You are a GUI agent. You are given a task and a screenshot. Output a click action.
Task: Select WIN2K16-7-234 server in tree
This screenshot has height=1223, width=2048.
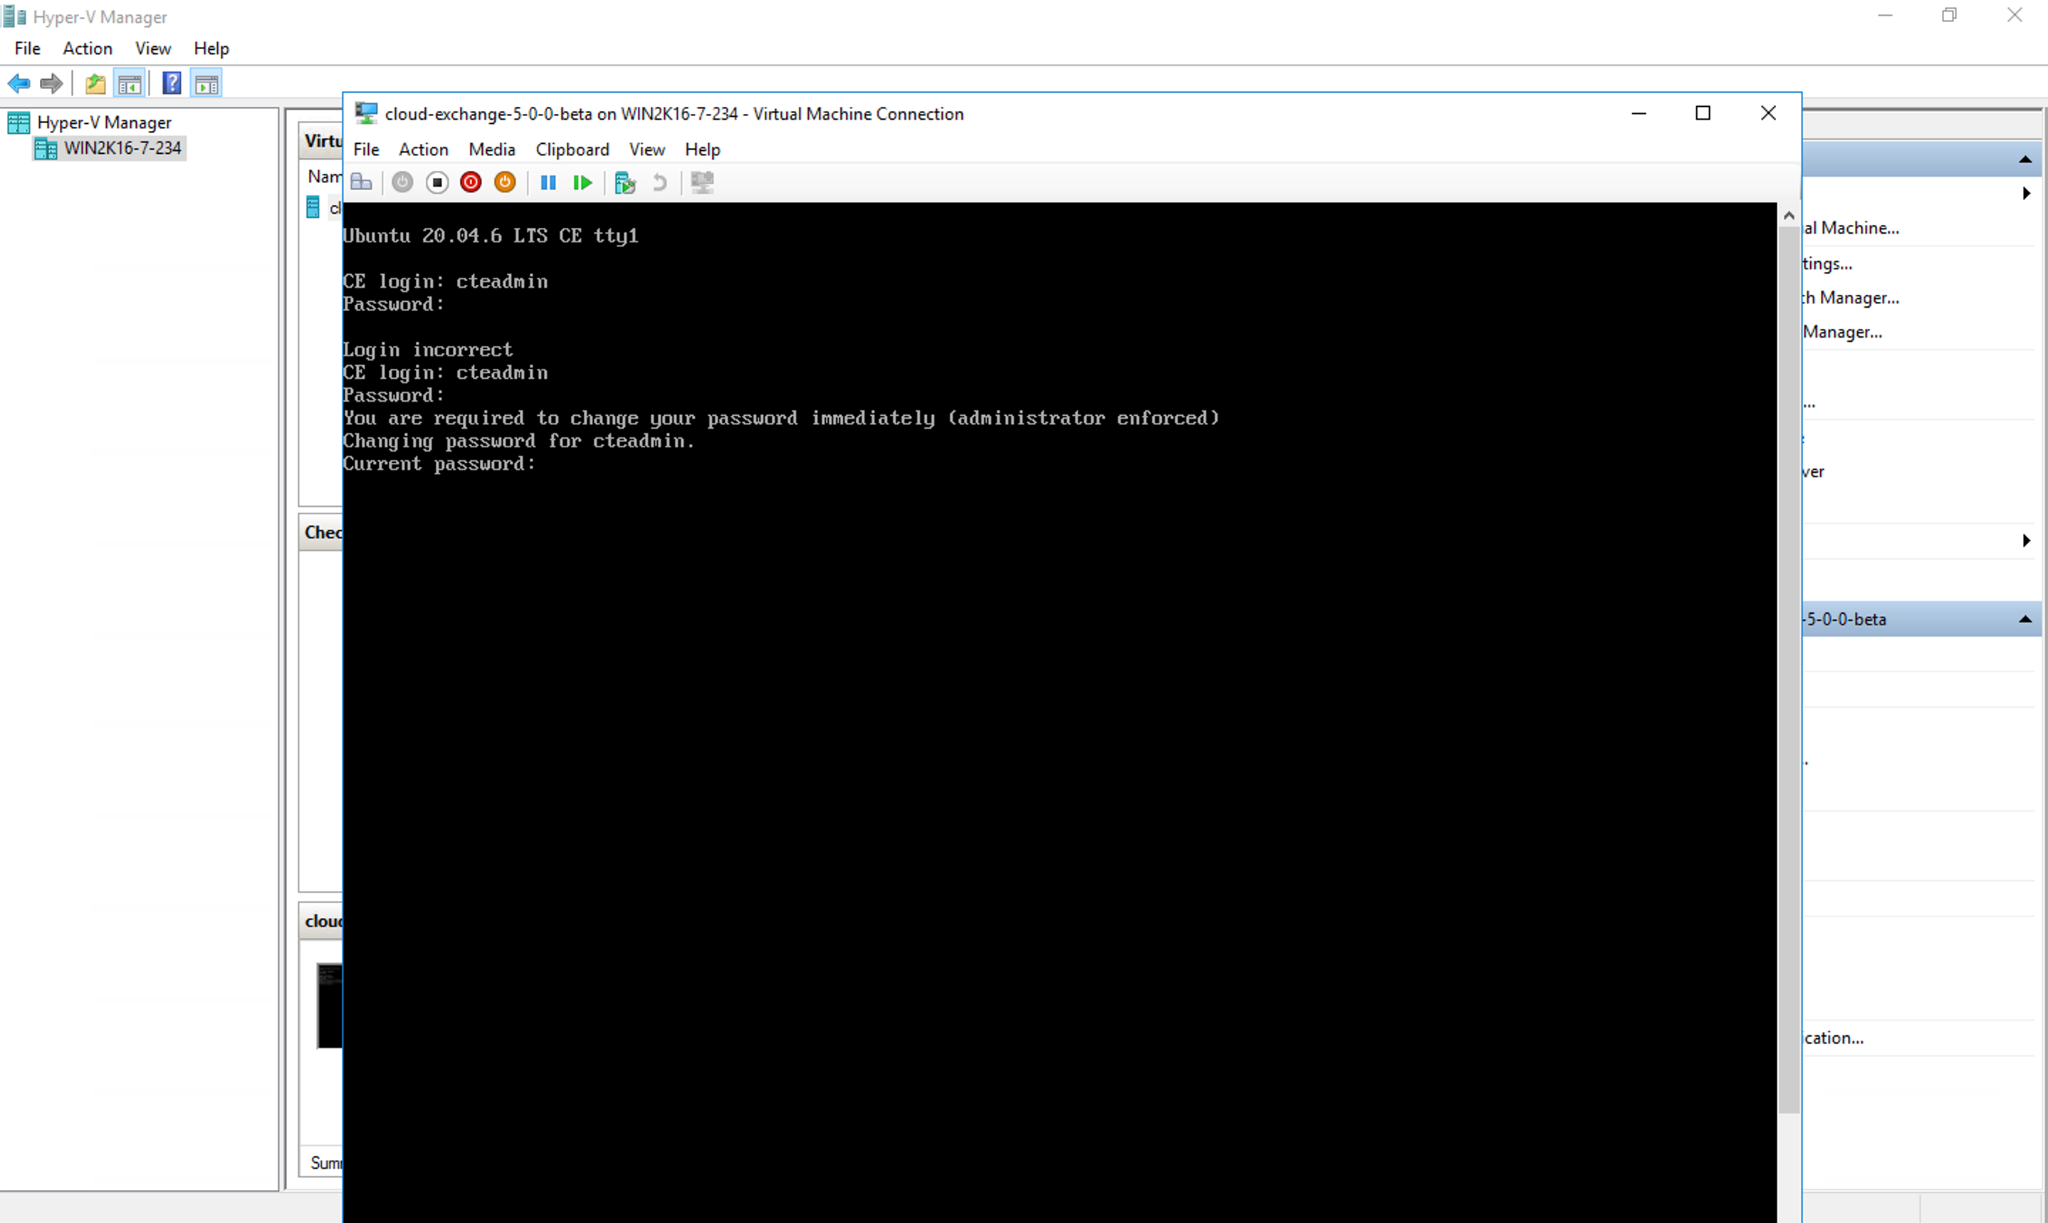click(123, 148)
